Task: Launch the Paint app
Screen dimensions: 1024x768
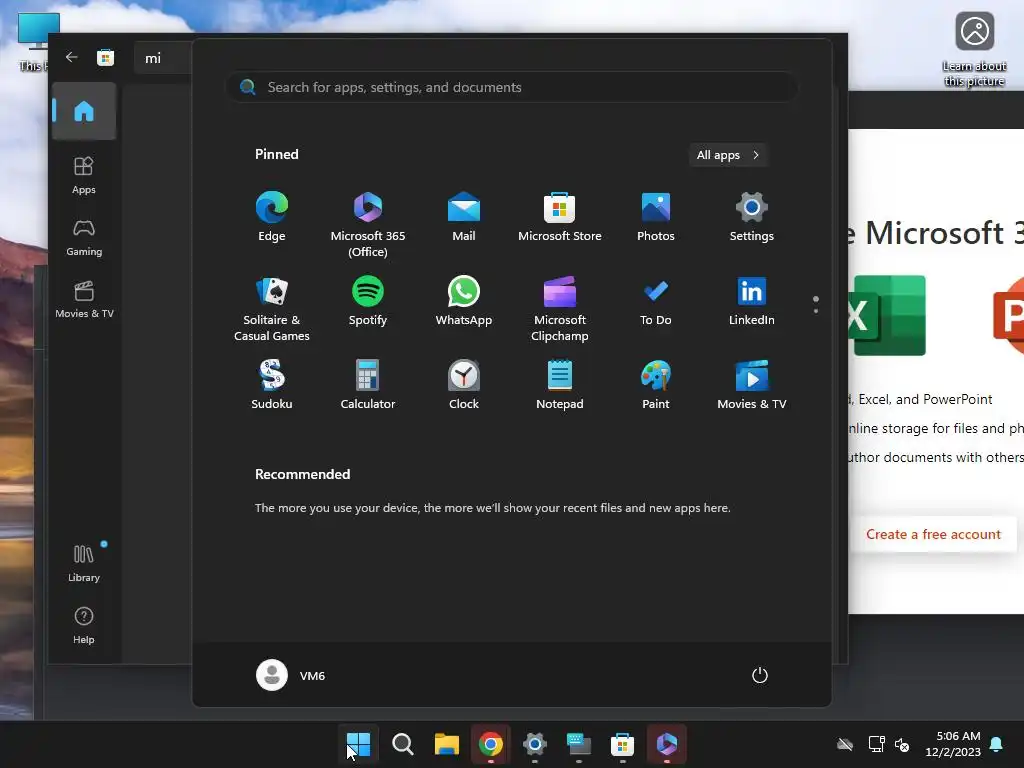Action: click(656, 385)
